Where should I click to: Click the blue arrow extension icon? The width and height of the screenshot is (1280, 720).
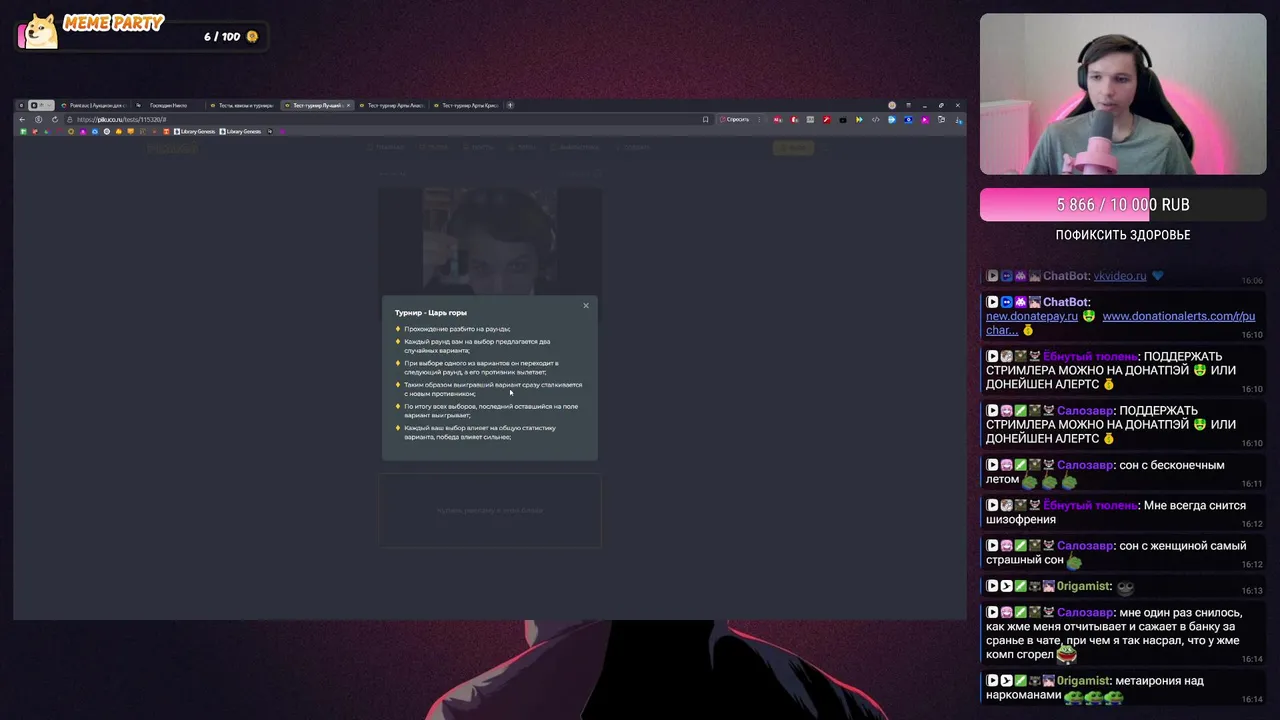[x=892, y=120]
